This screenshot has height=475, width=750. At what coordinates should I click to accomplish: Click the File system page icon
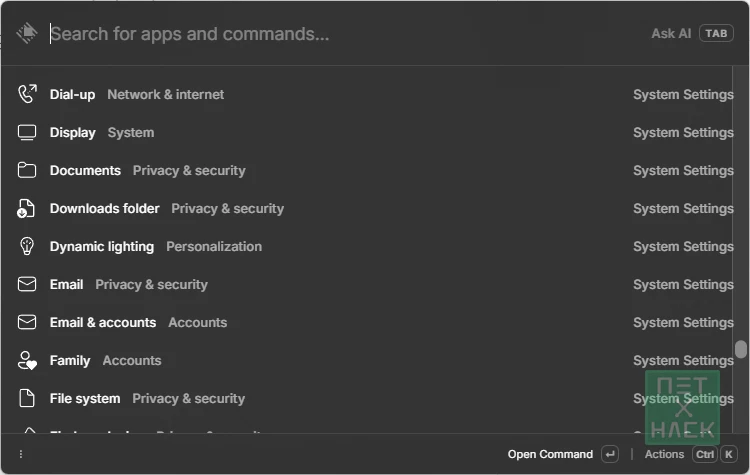(x=27, y=398)
